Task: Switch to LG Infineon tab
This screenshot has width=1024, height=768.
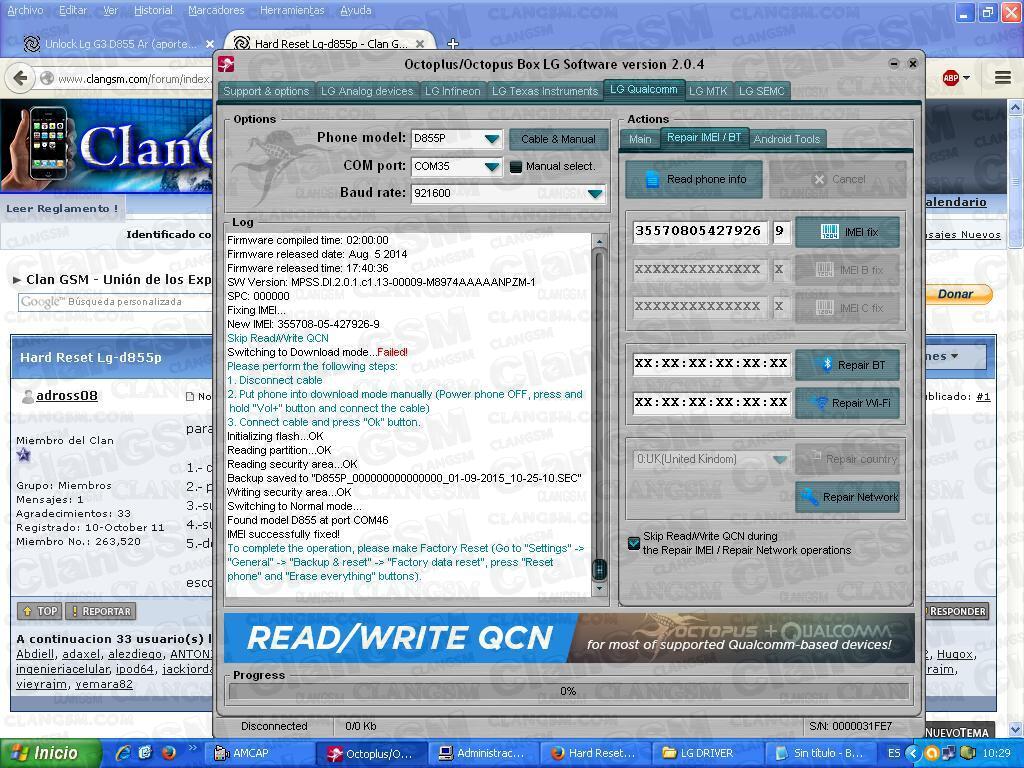Action: 453,91
